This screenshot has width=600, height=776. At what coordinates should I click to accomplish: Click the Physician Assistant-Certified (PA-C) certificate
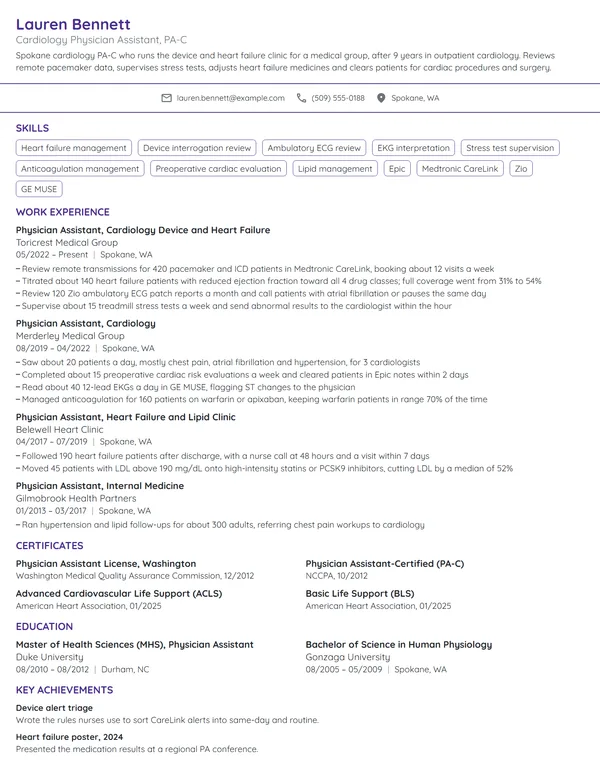click(385, 564)
